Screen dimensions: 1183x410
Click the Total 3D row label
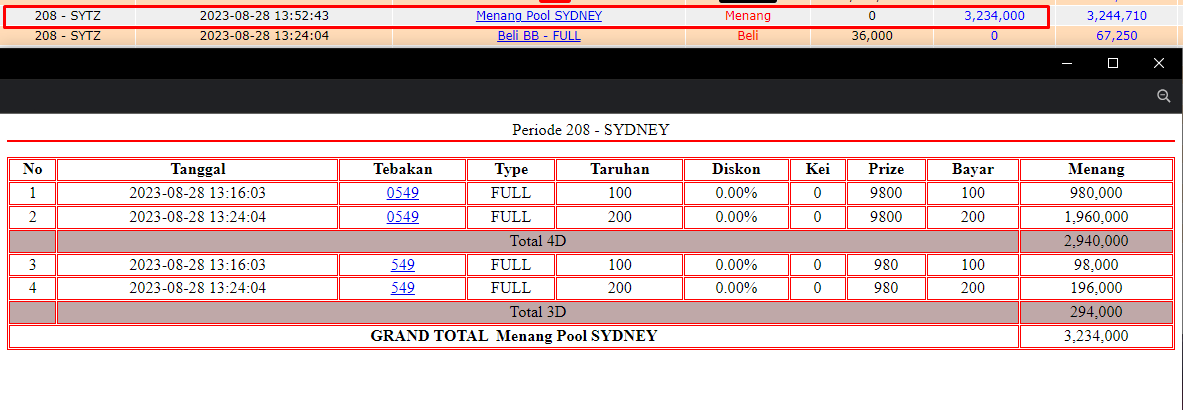[x=538, y=312]
